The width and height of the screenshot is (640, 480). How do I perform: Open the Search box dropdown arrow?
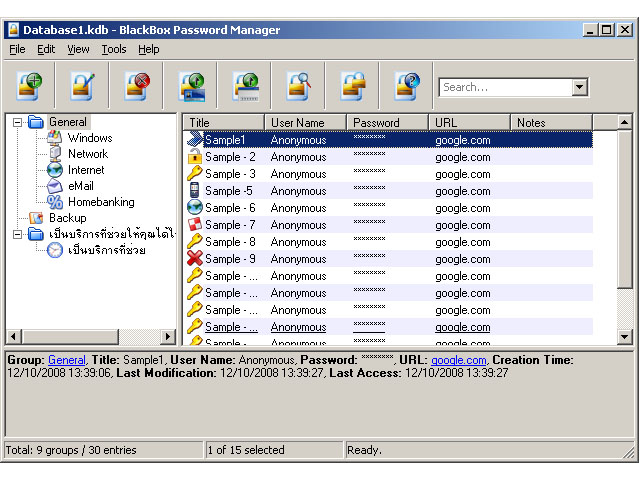coord(579,87)
